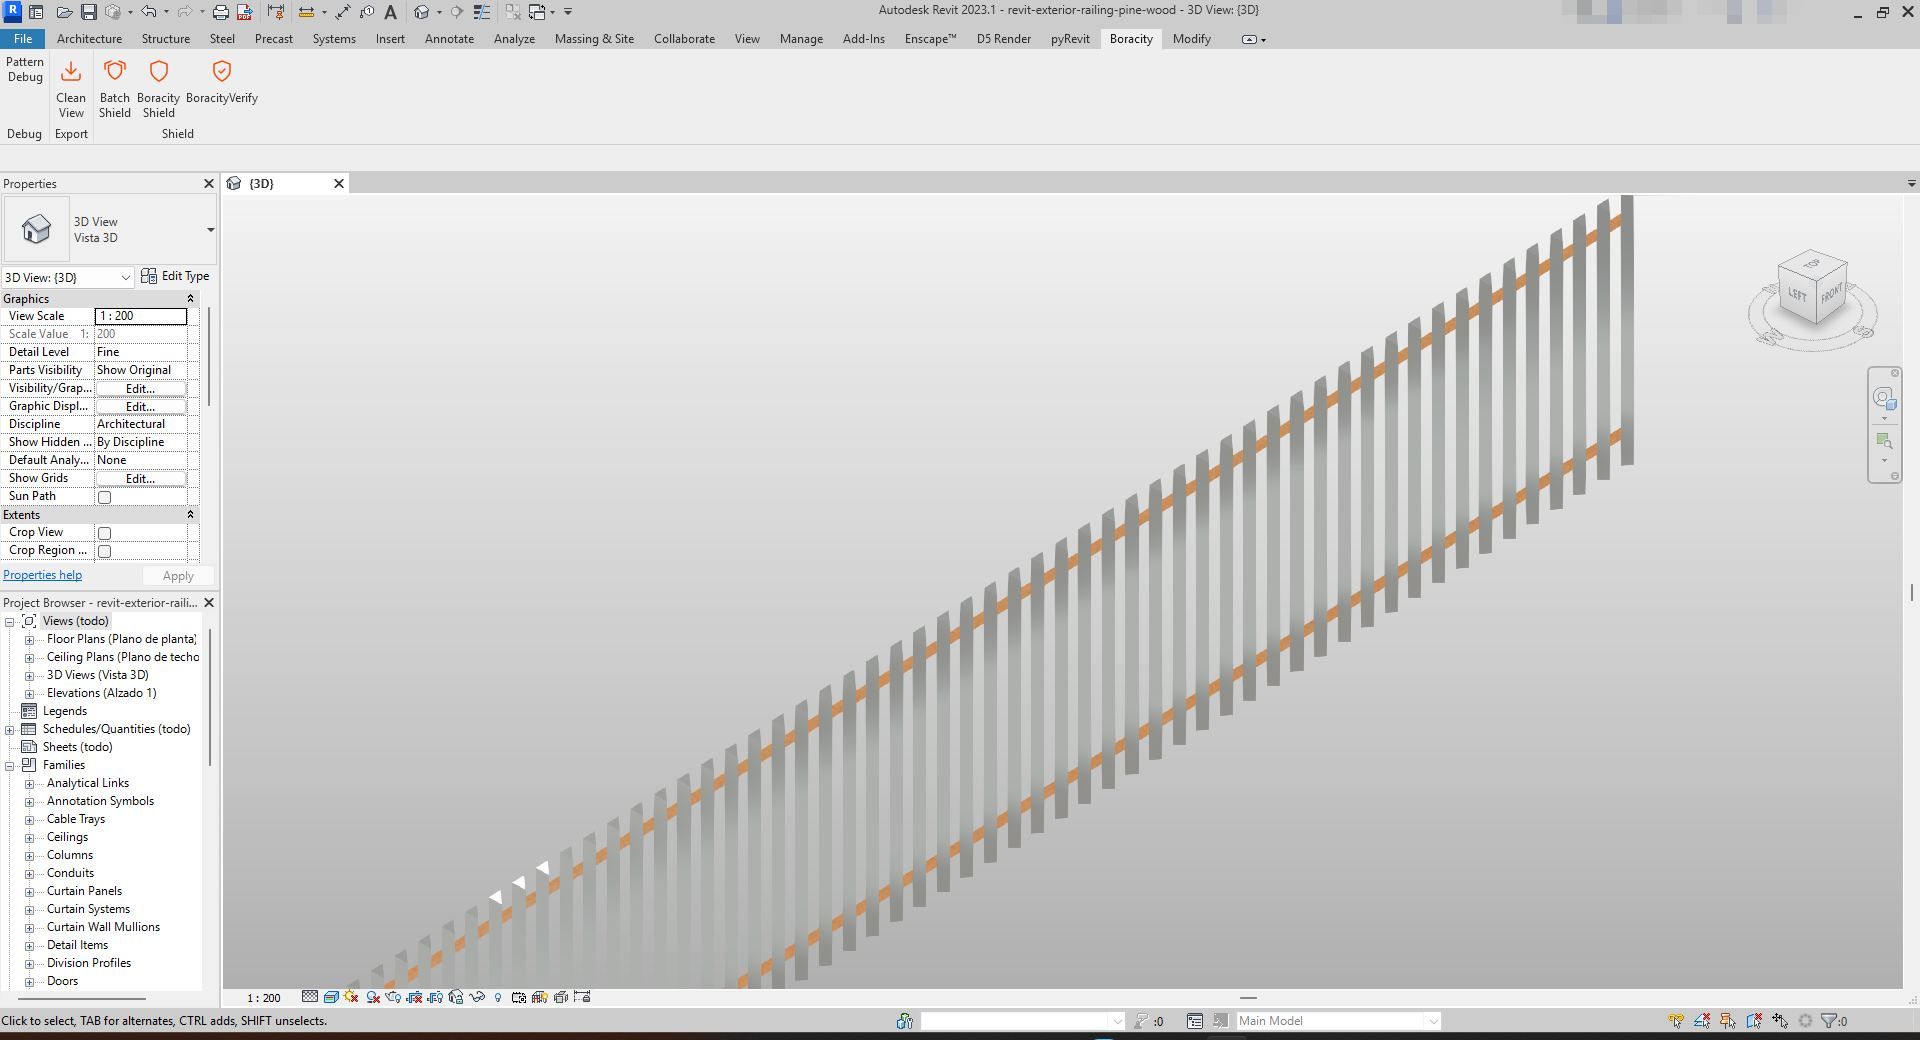Click Graphic Display Options Edit button
This screenshot has height=1040, width=1920.
[x=140, y=407]
